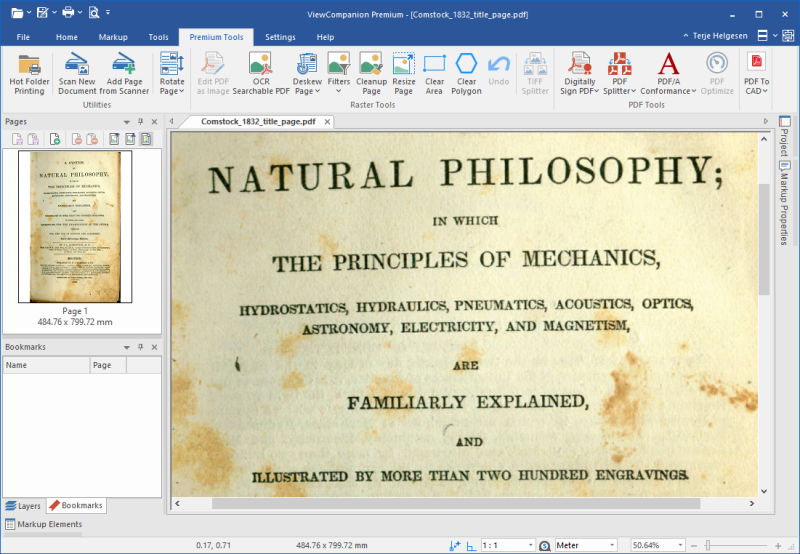Switch to the Markup ribbon tab
Viewport: 800px width, 554px height.
[113, 37]
